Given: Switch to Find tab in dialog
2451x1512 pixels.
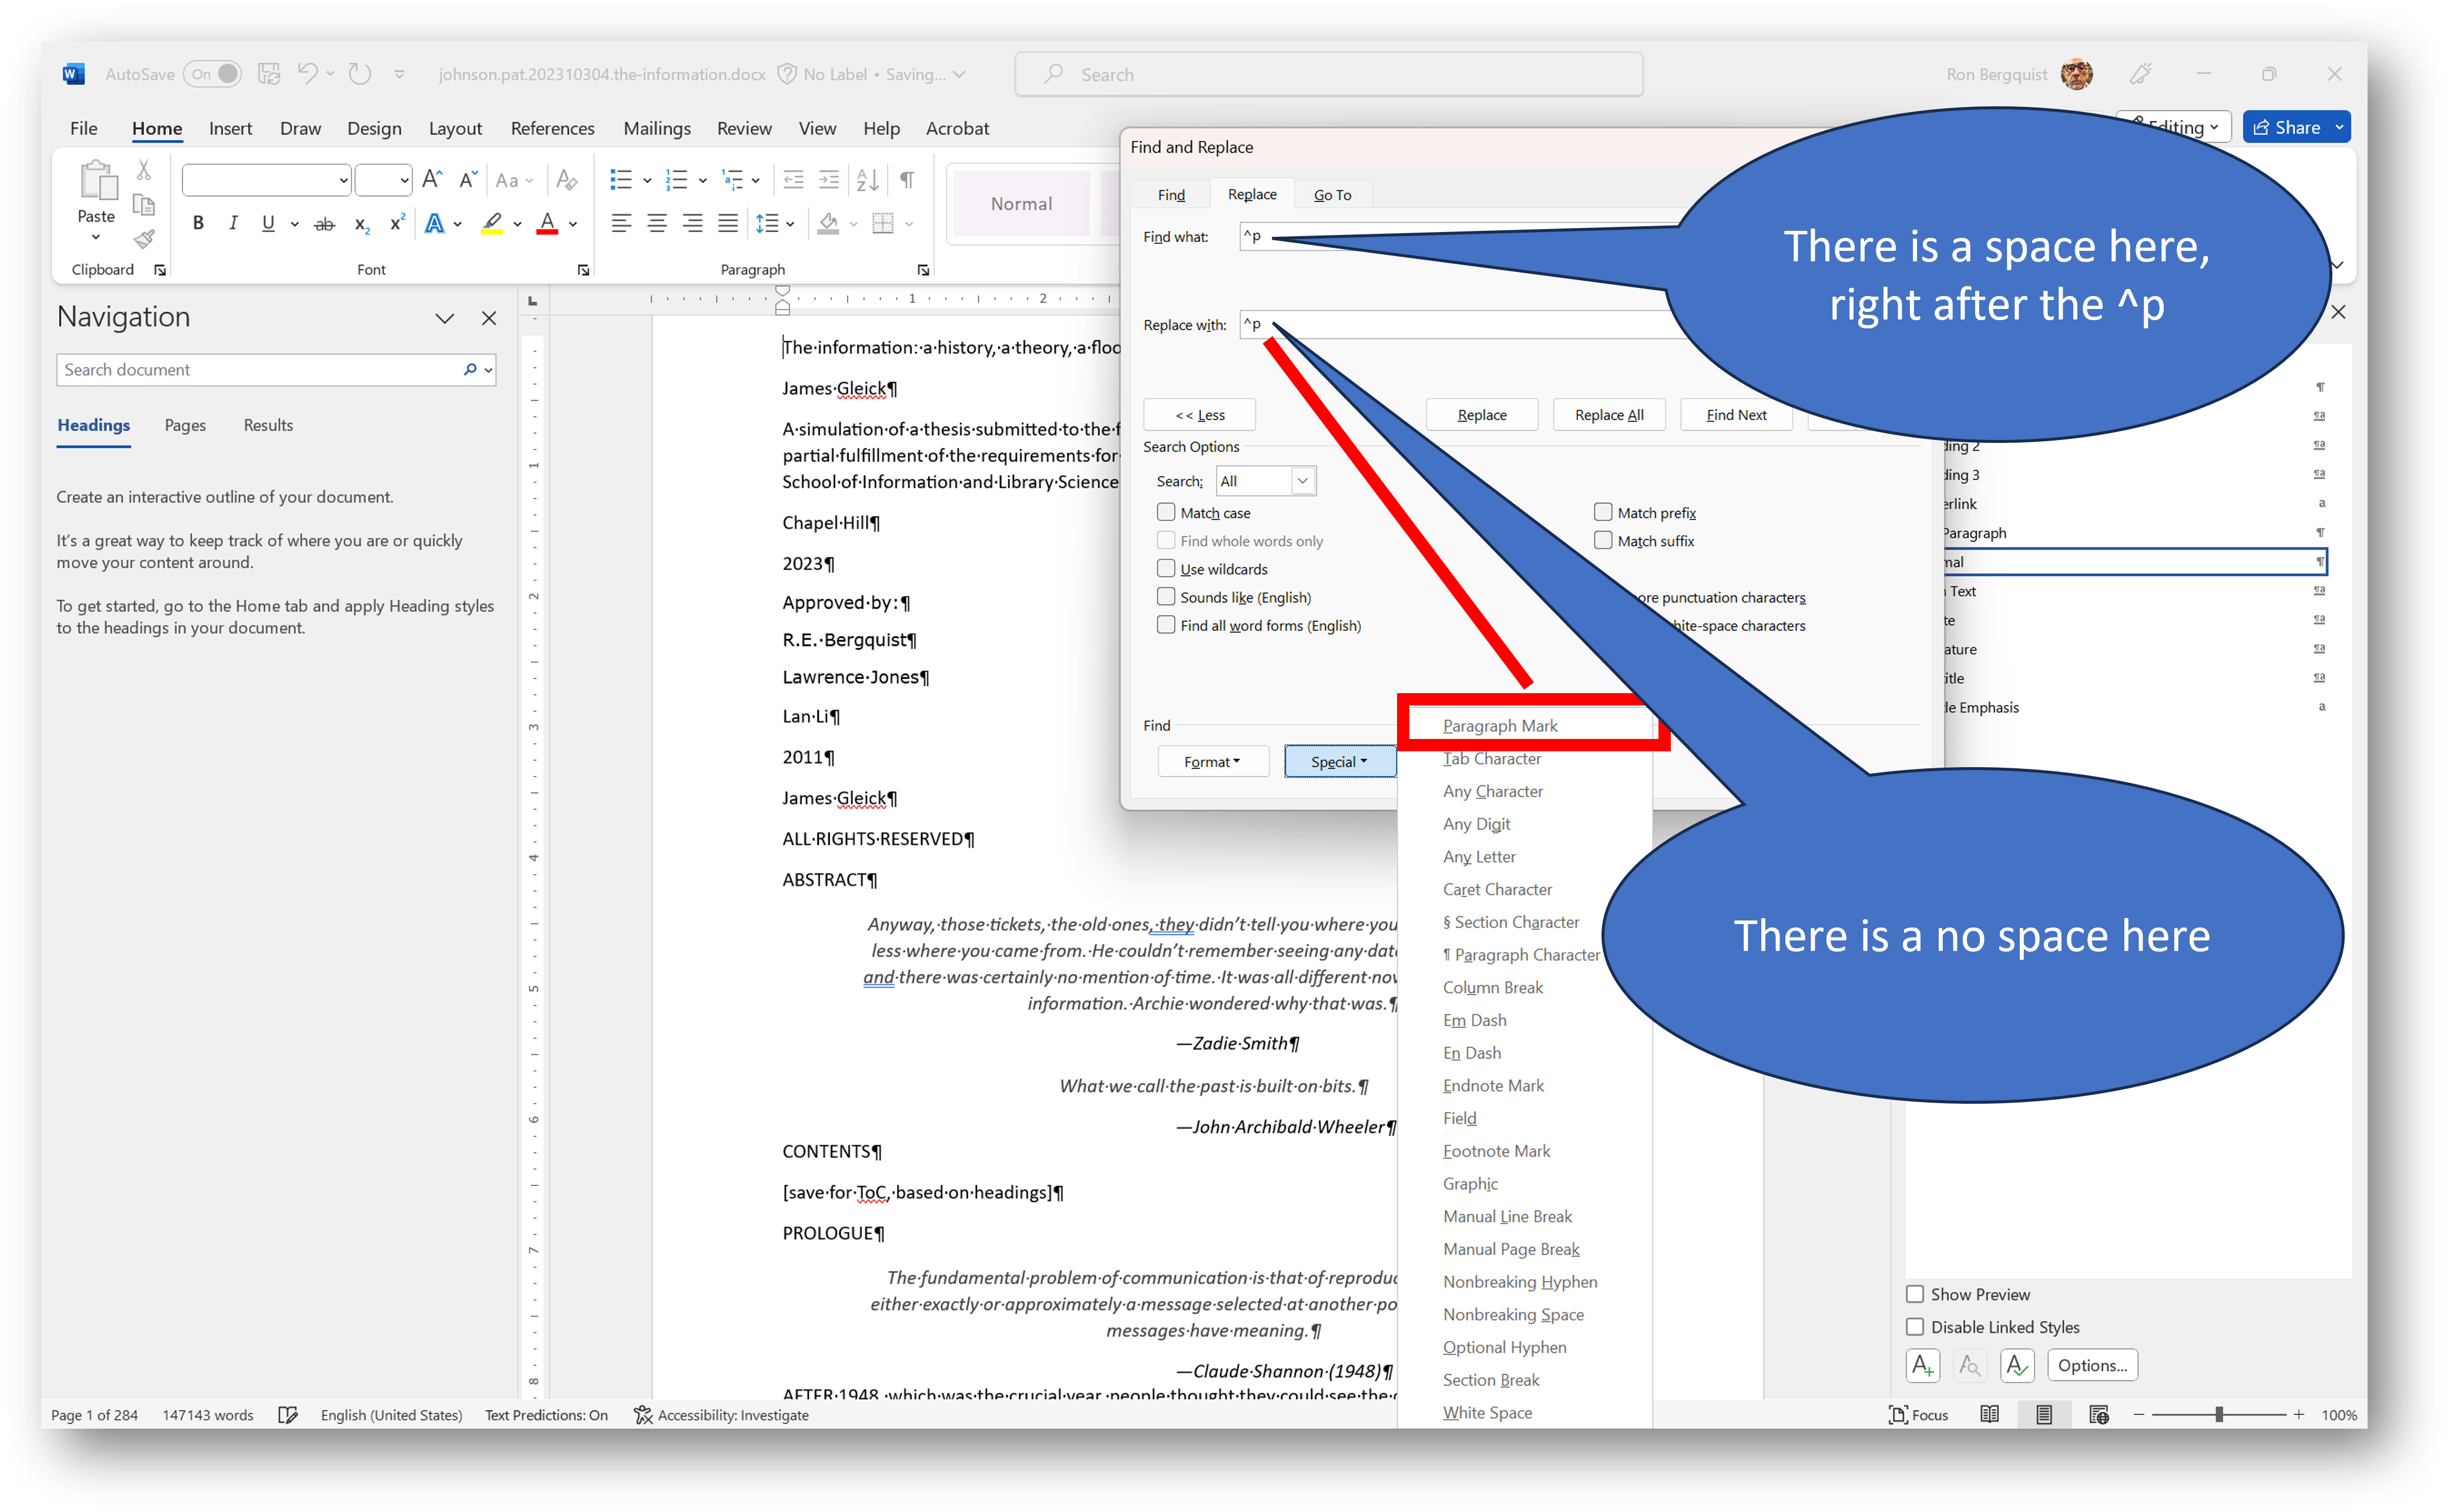Looking at the screenshot, I should pyautogui.click(x=1171, y=195).
